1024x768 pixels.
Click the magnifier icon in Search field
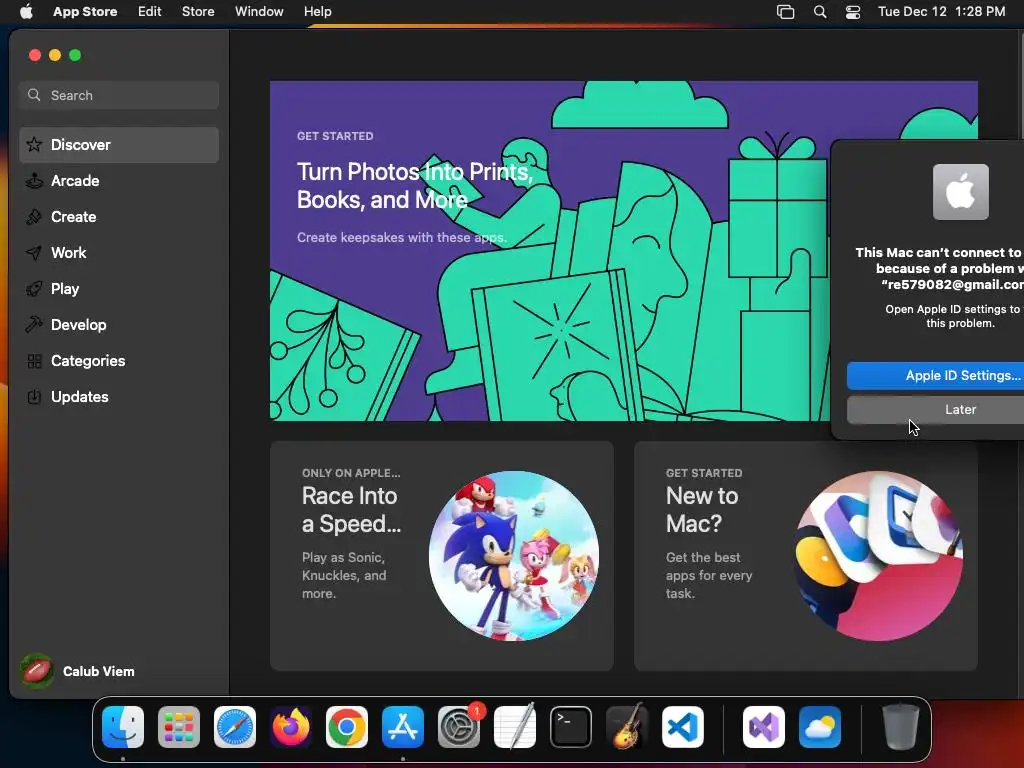point(34,95)
